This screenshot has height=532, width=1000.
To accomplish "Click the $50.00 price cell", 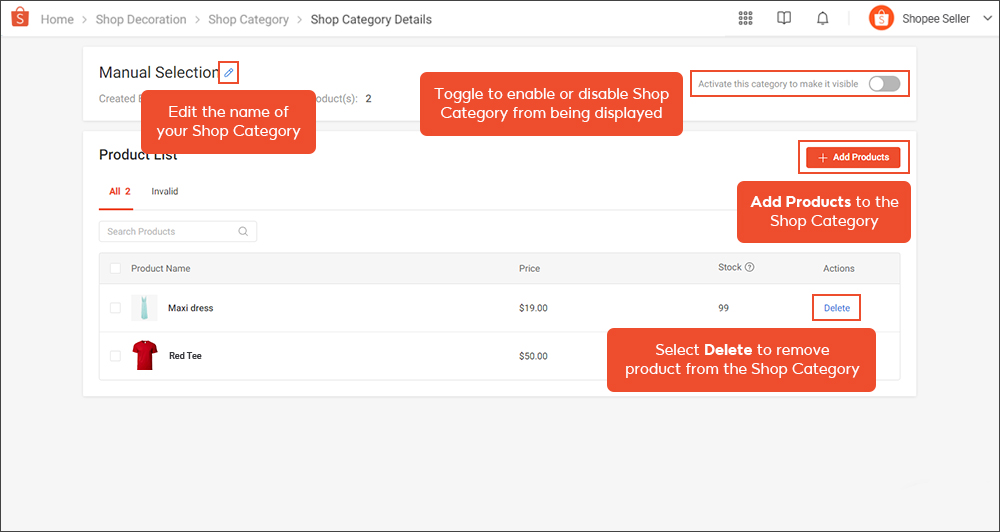I will pos(533,356).
